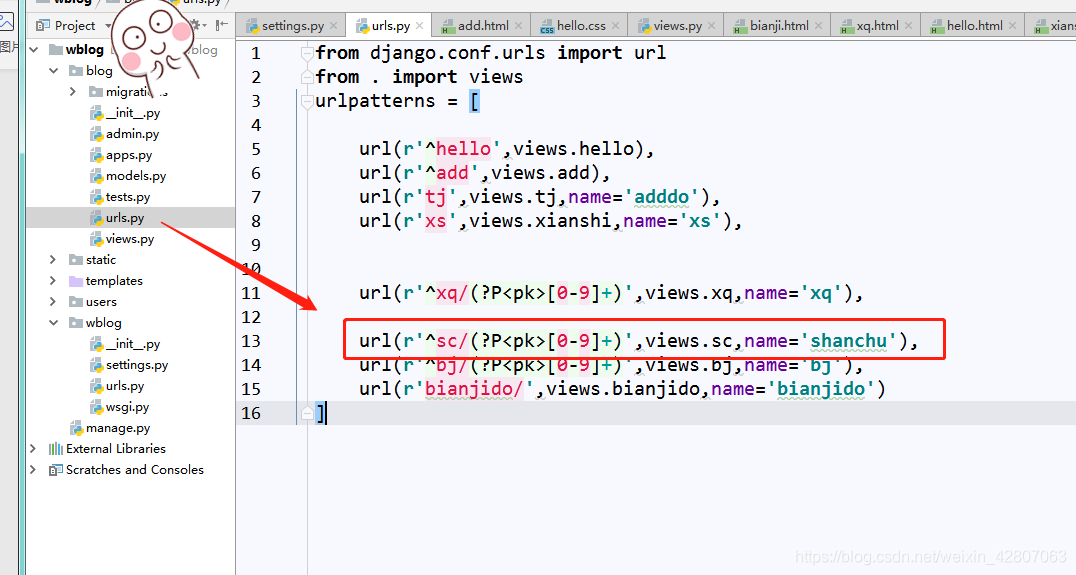The width and height of the screenshot is (1076, 575).
Task: Place cursor on views.hello in line 5
Action: 574,149
